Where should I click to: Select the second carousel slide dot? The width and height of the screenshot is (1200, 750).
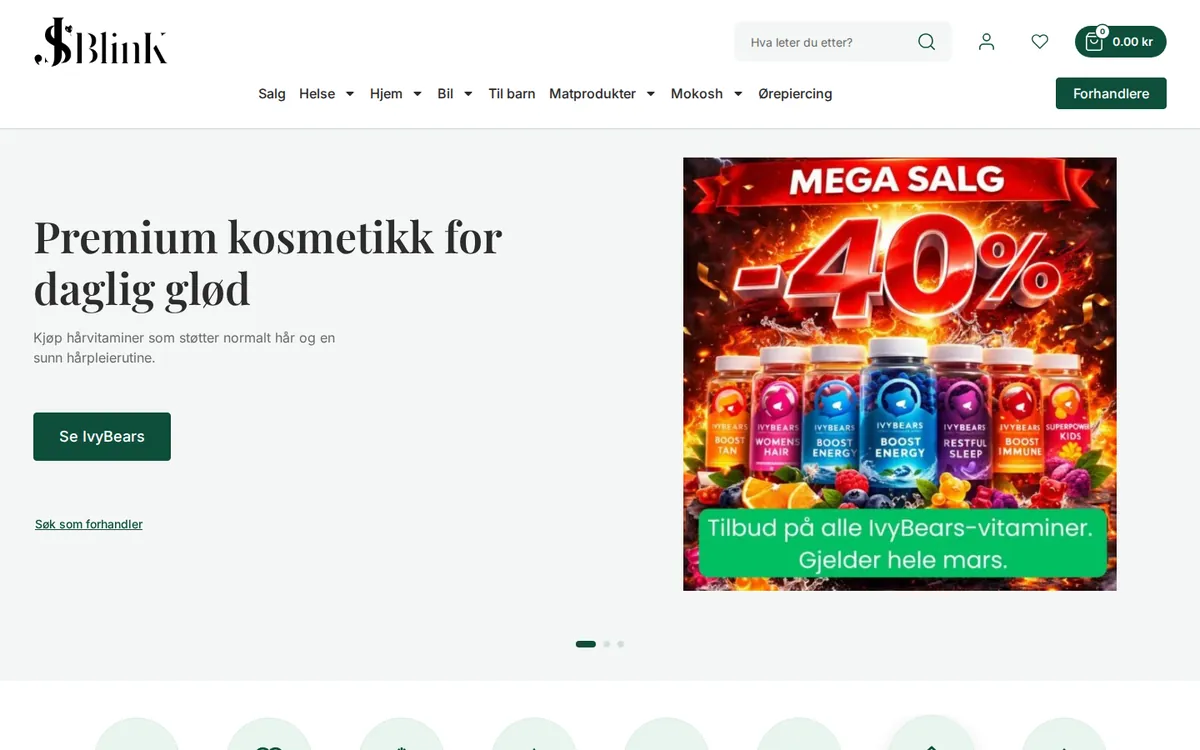coord(607,644)
